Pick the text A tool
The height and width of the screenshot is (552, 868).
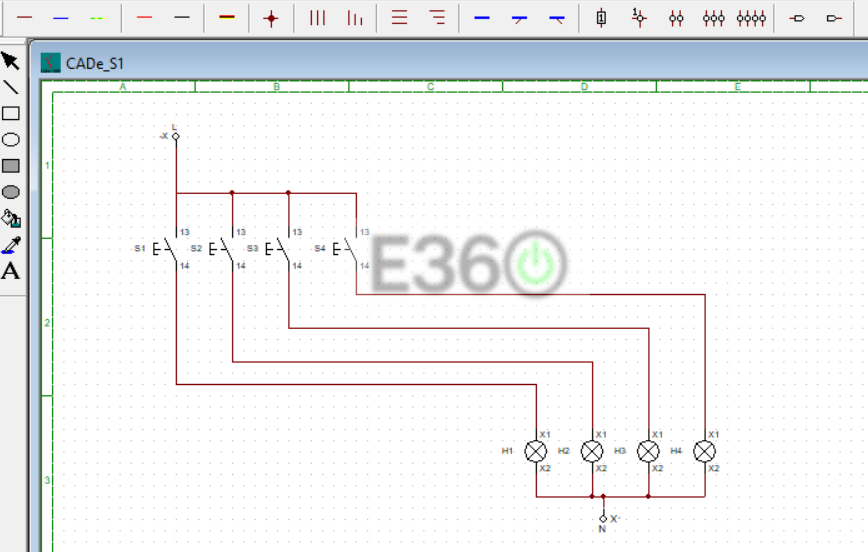11,271
